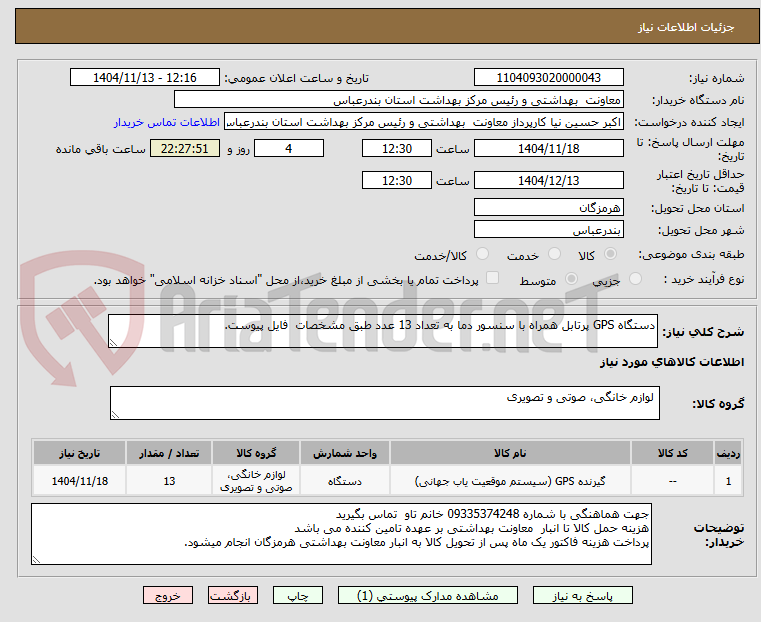Click the resize handle of description text area
This screenshot has height=622, width=761.
pyautogui.click(x=113, y=343)
